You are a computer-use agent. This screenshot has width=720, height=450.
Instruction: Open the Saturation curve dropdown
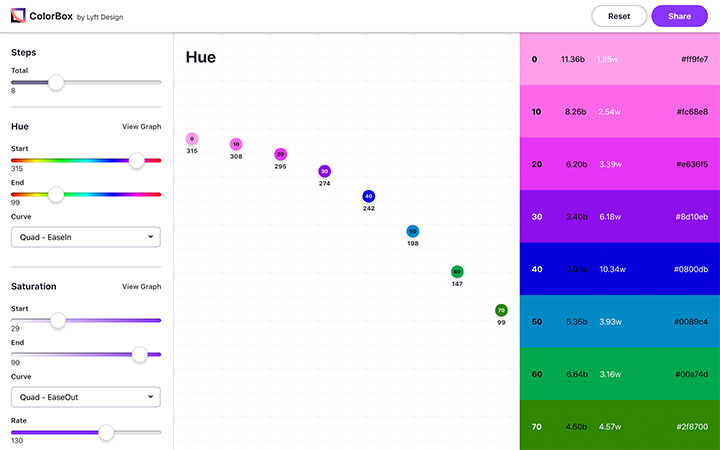[85, 397]
